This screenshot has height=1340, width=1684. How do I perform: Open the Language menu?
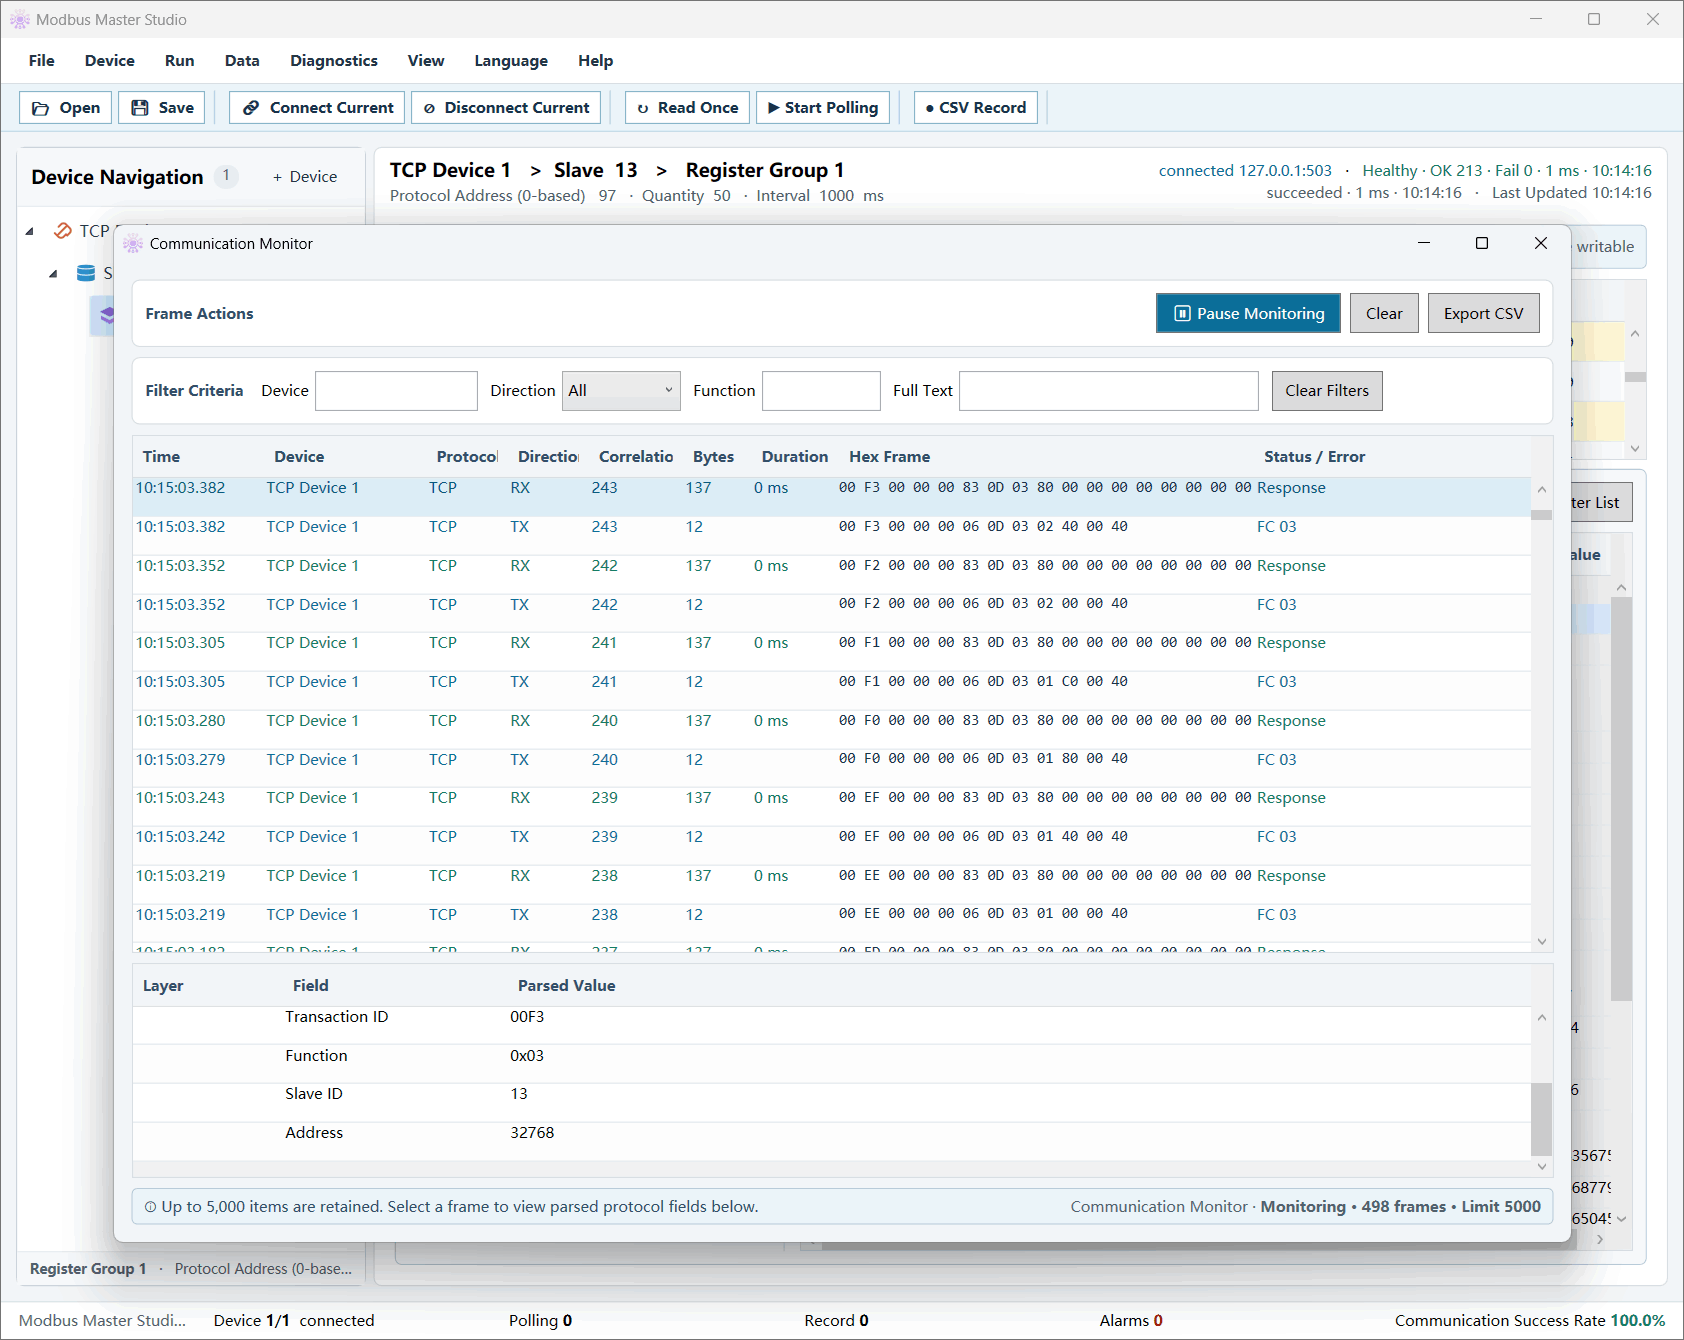click(511, 61)
